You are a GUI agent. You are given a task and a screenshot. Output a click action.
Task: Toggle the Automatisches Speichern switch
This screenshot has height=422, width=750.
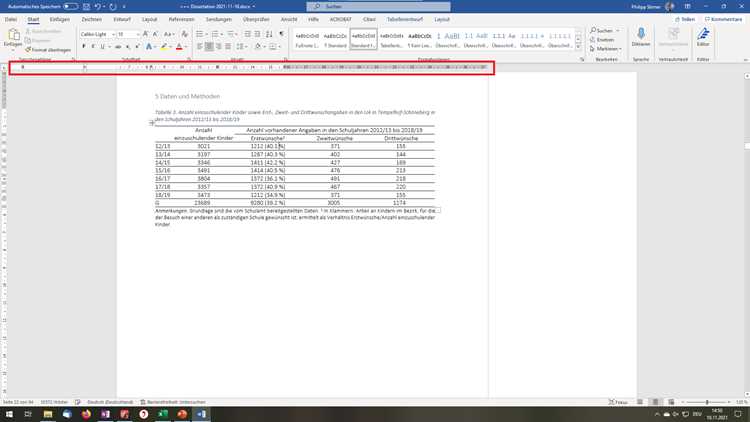pos(70,7)
